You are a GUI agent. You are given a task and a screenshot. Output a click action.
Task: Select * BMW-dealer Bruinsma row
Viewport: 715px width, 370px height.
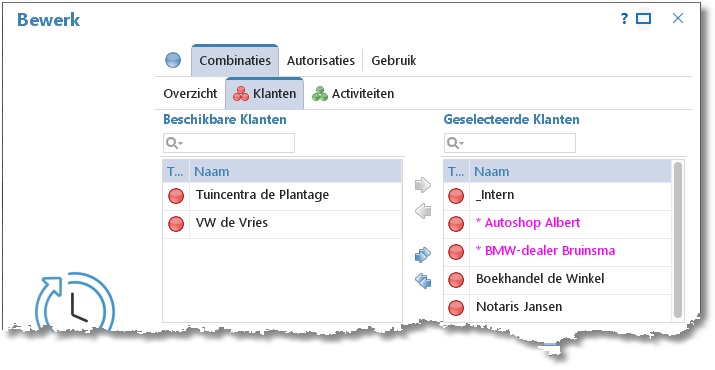click(557, 252)
